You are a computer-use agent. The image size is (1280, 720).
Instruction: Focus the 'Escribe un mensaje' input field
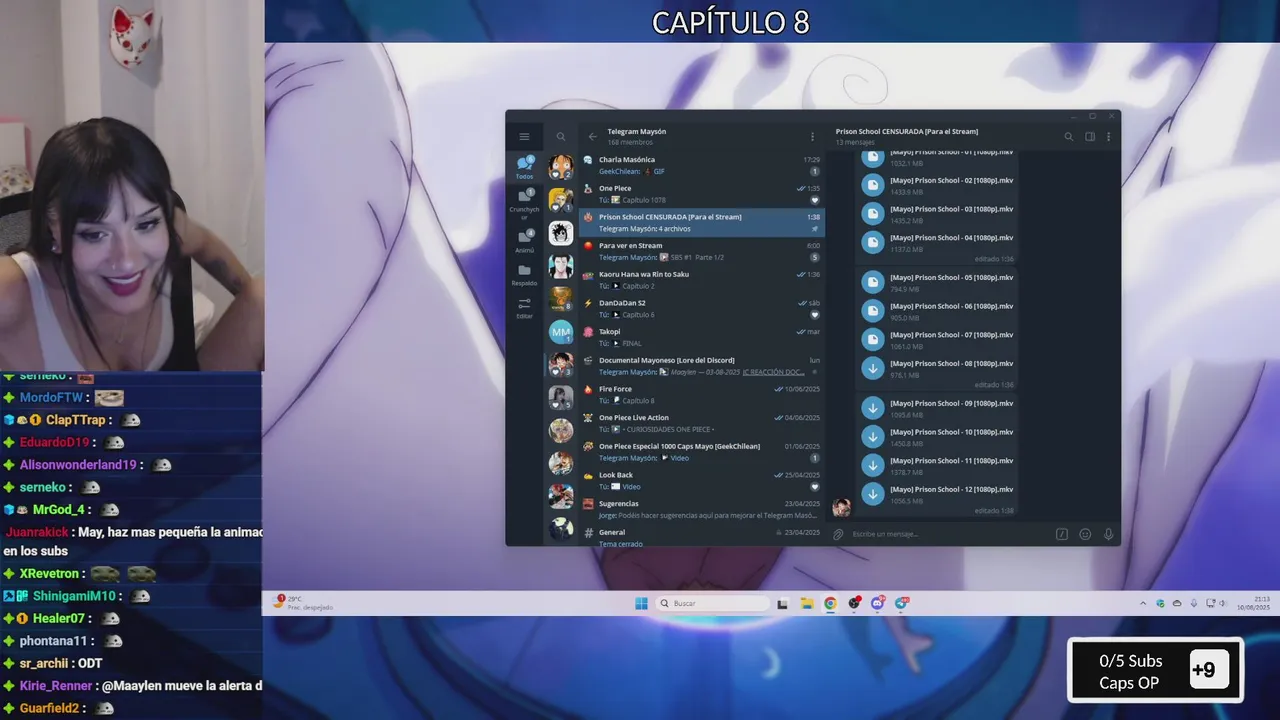click(x=950, y=534)
